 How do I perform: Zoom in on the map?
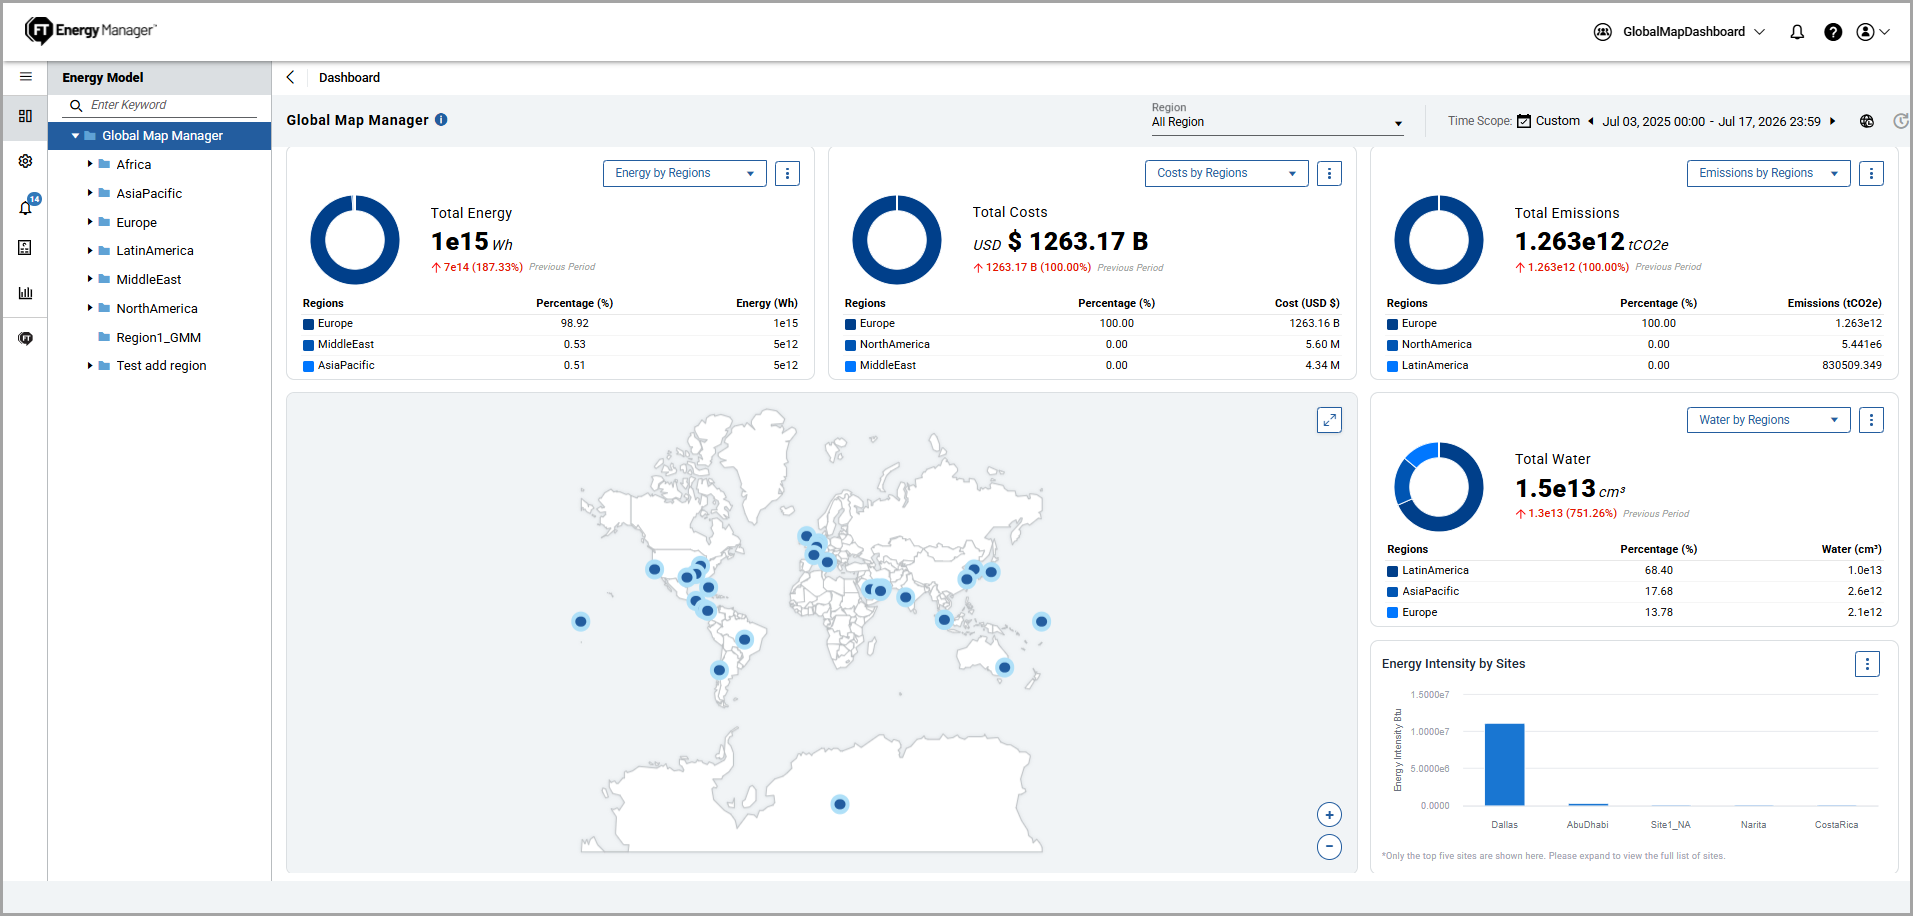tap(1329, 815)
